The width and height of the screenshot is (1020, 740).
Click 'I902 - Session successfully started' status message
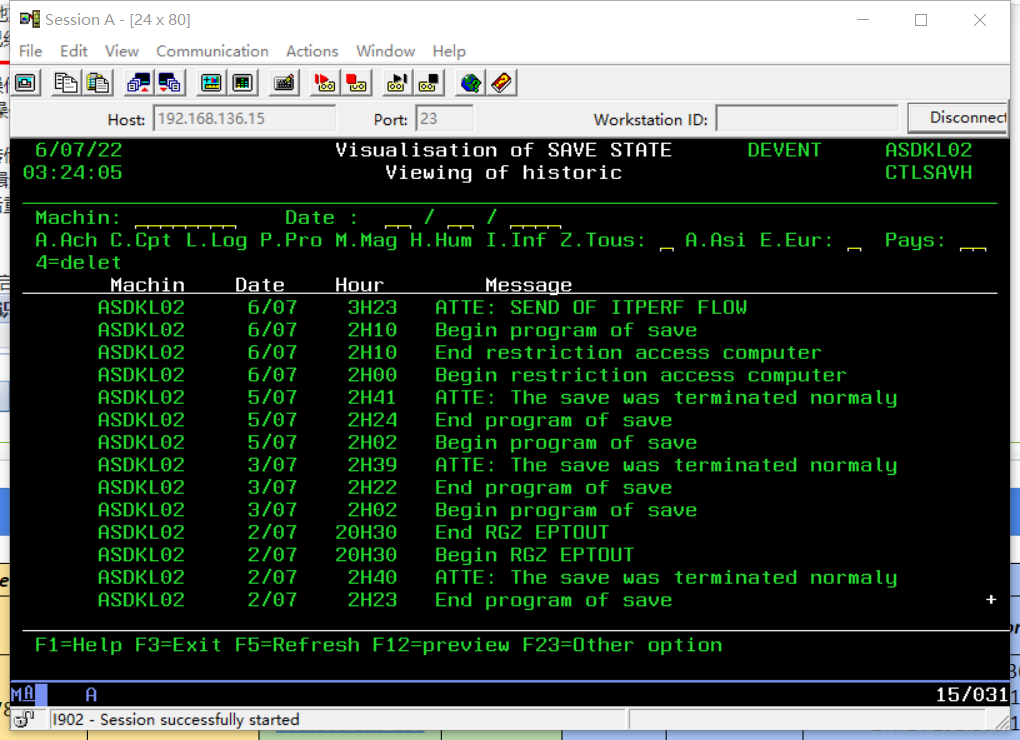[x=176, y=719]
